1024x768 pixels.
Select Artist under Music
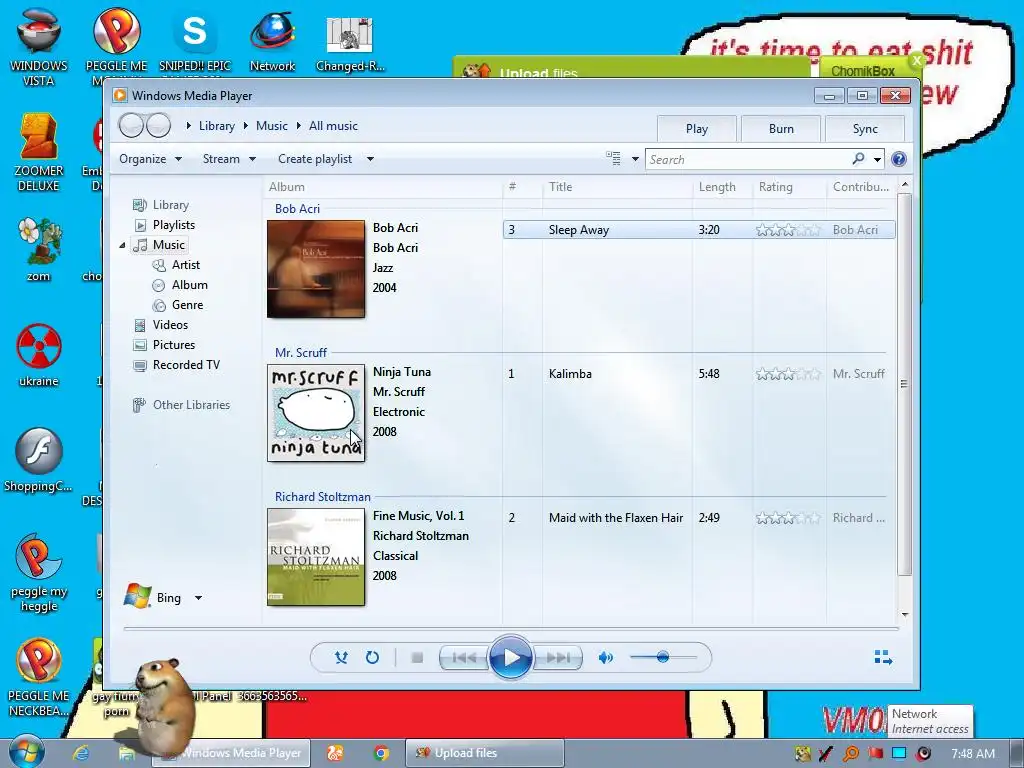click(185, 264)
